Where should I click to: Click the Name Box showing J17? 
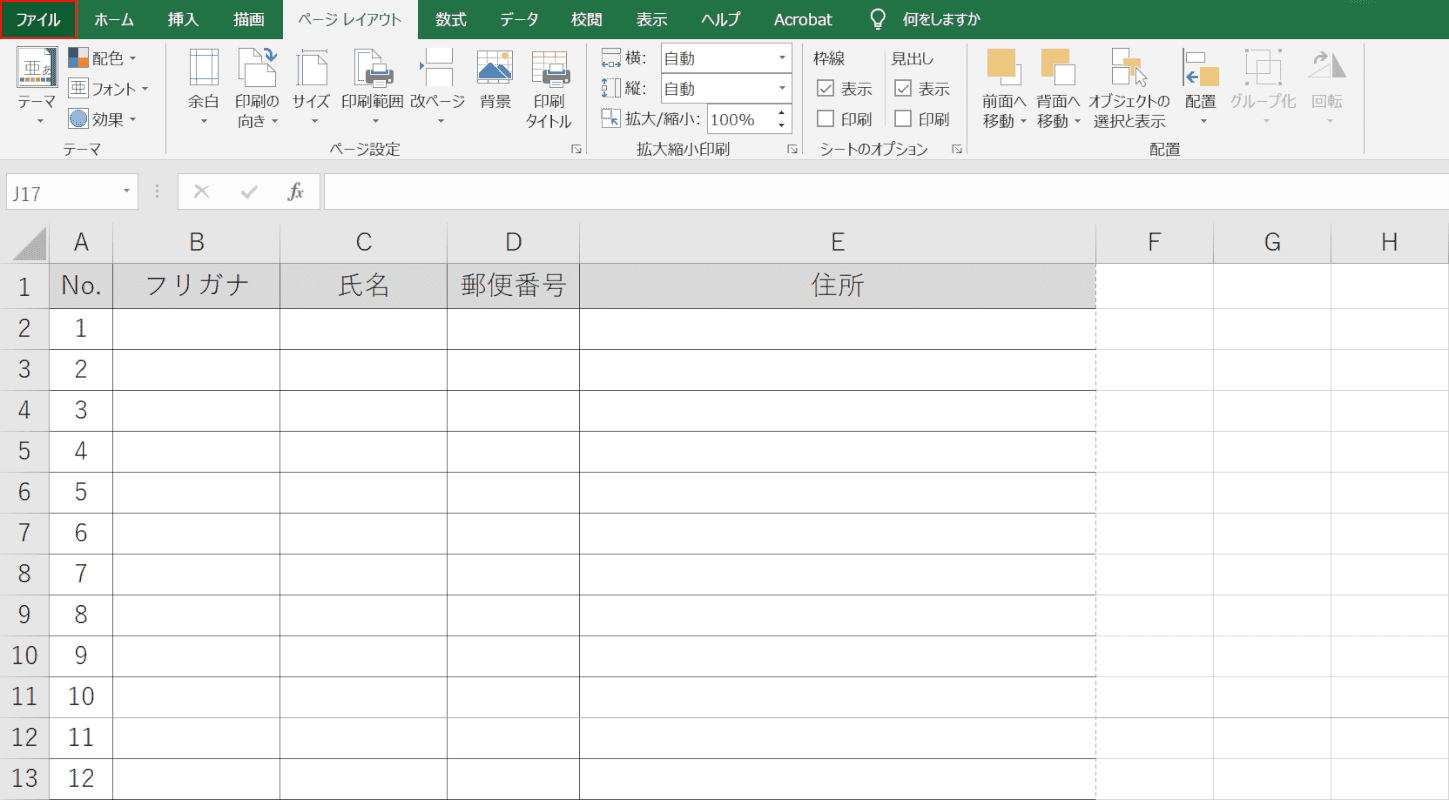click(62, 192)
